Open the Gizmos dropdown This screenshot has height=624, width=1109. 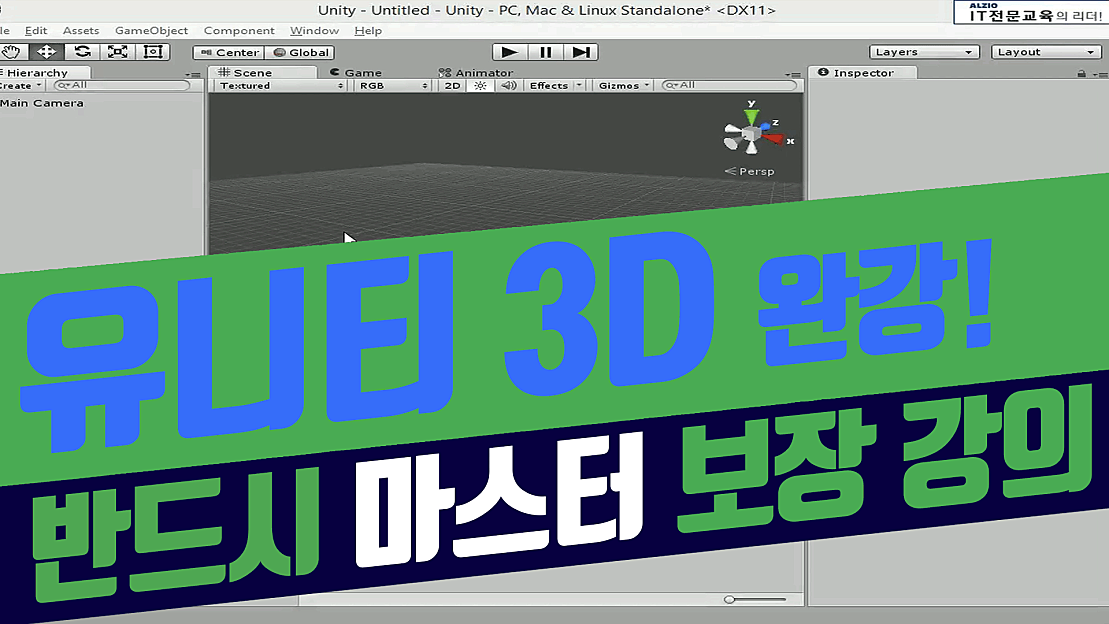[x=621, y=85]
